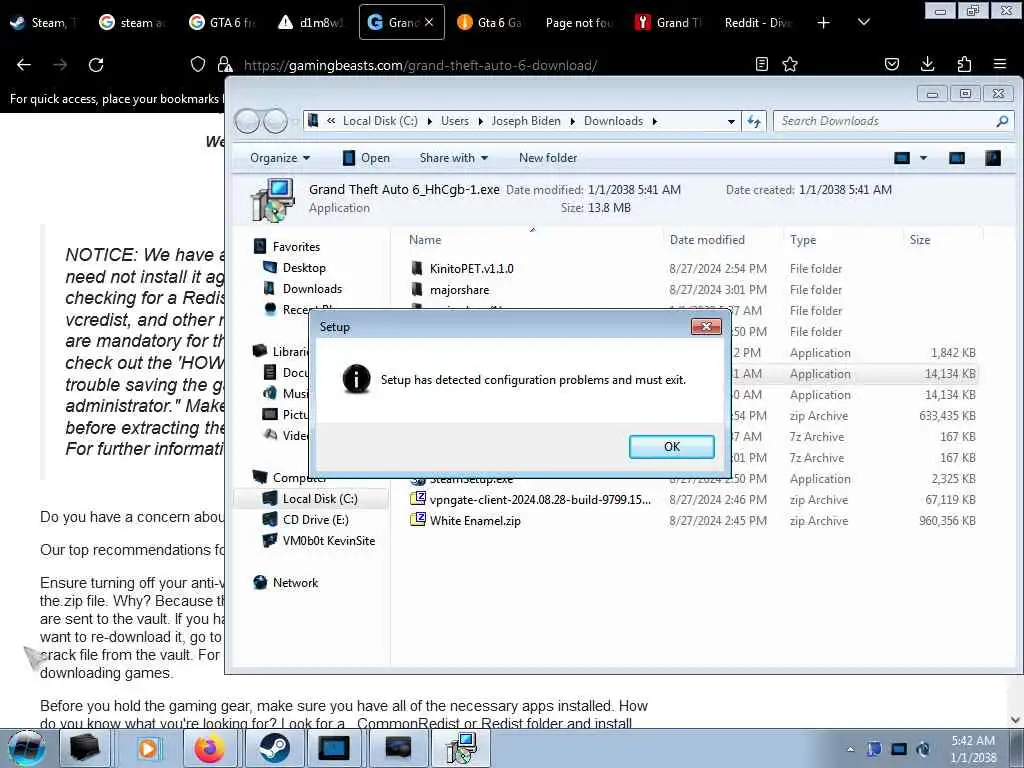Select VM0b0t KevinSite in sidebar
The height and width of the screenshot is (768, 1024).
coord(328,541)
